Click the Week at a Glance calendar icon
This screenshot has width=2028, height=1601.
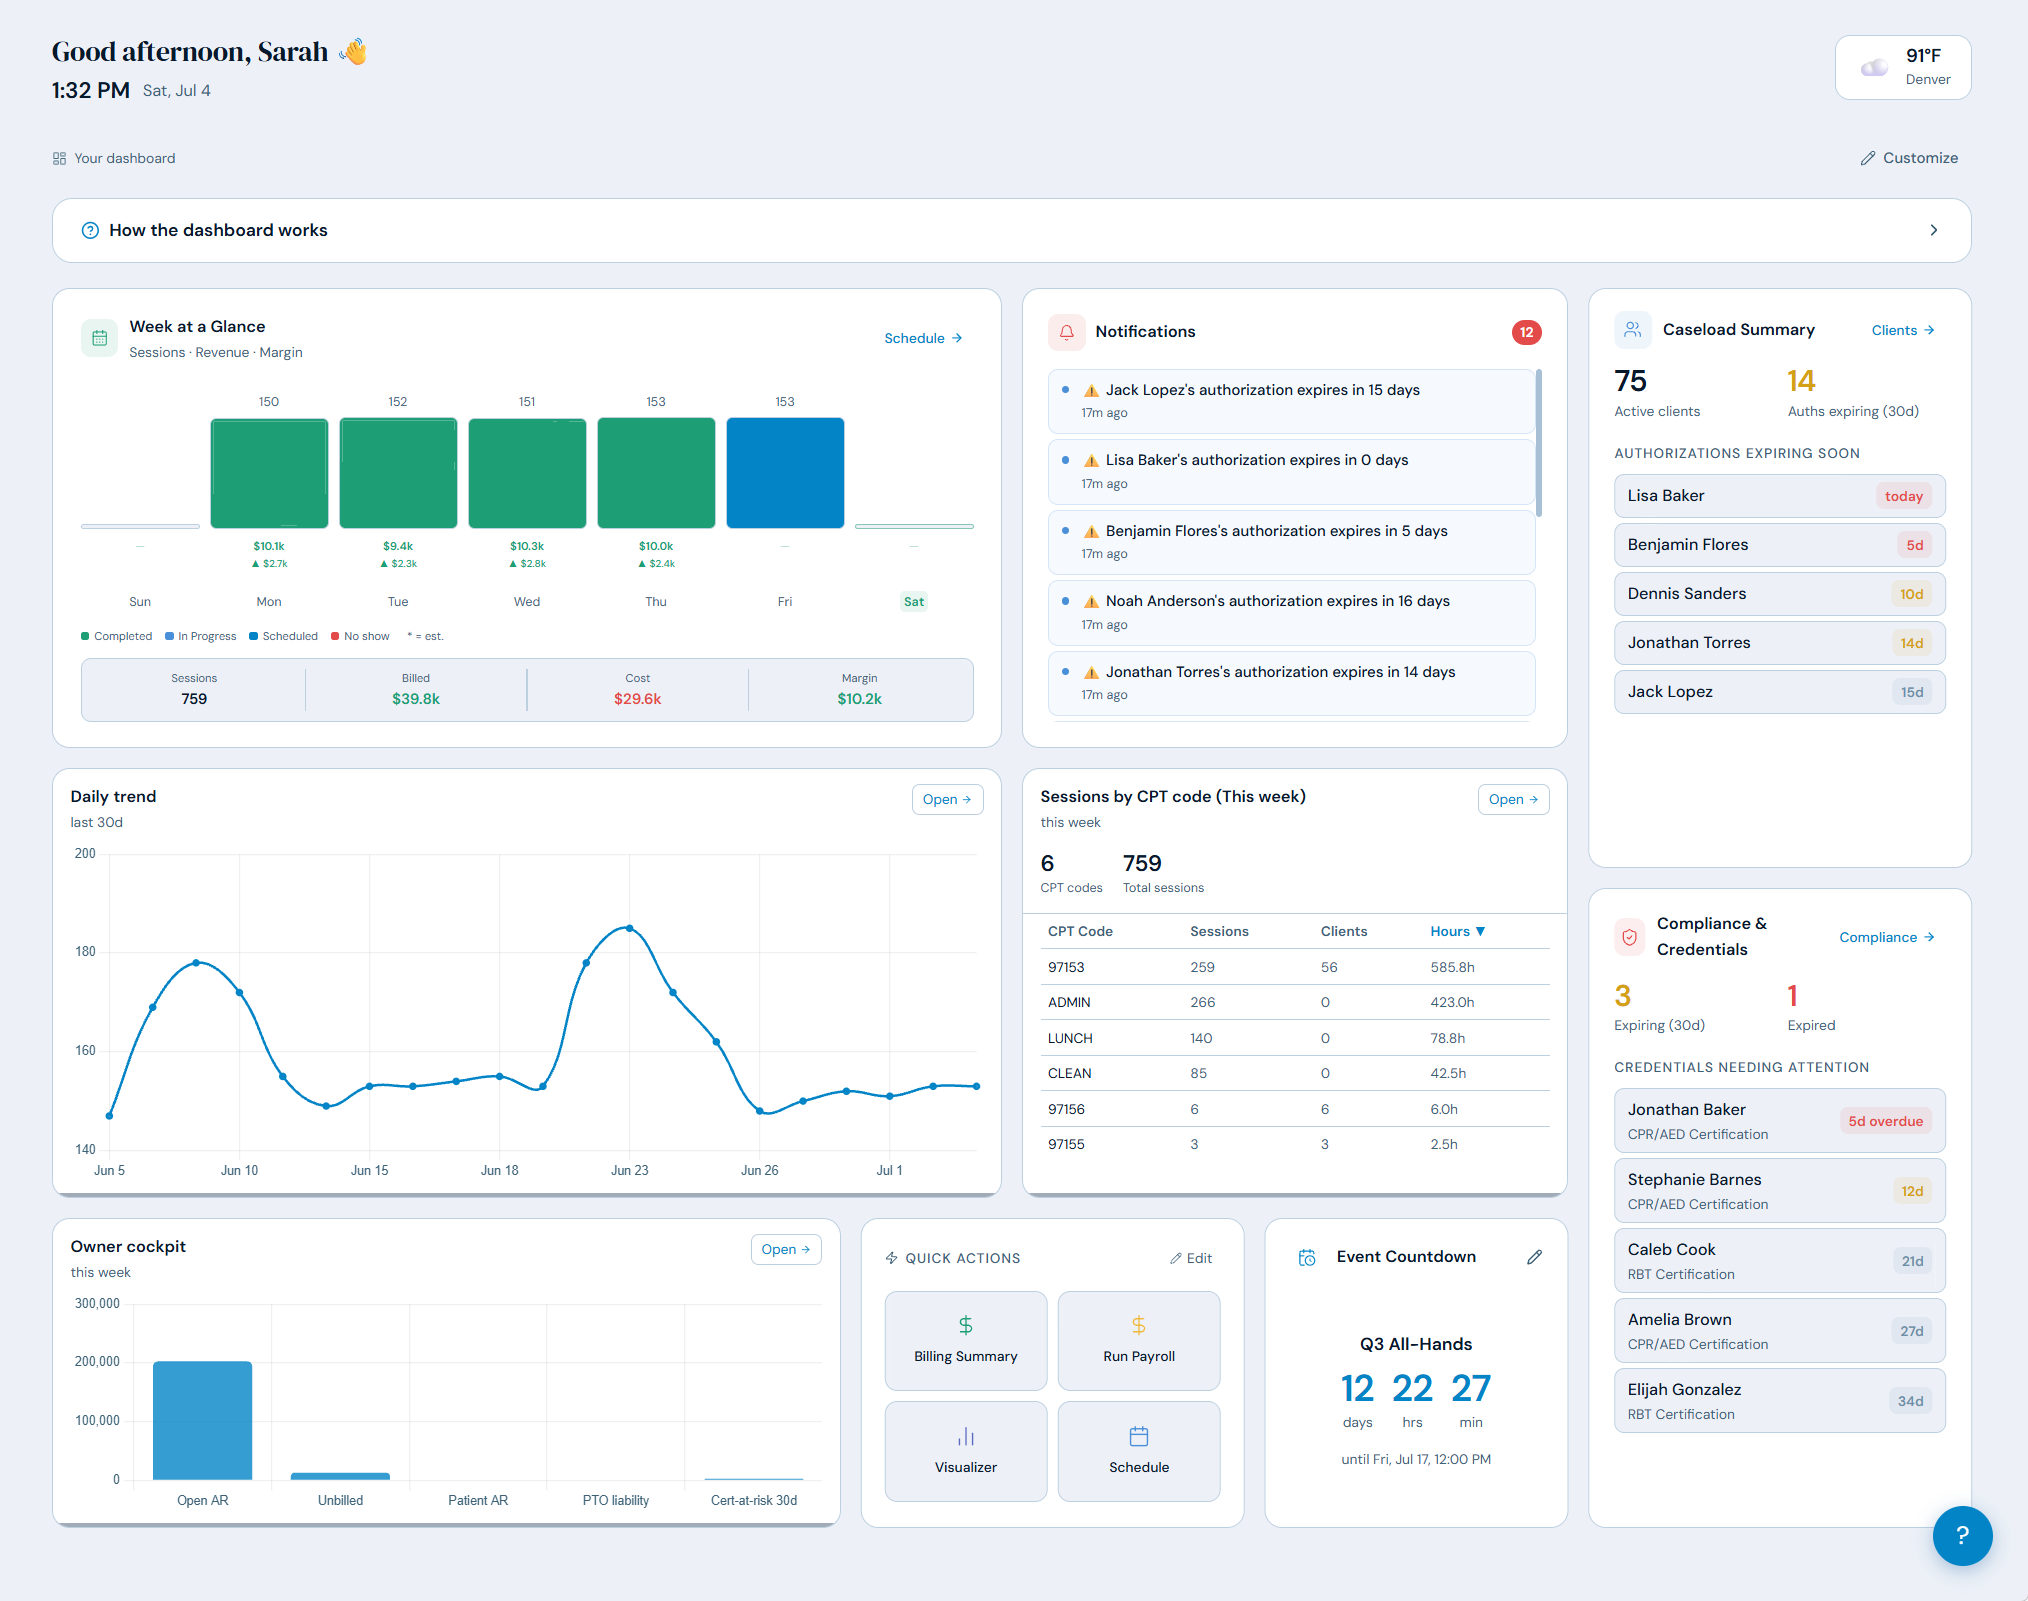coord(99,338)
